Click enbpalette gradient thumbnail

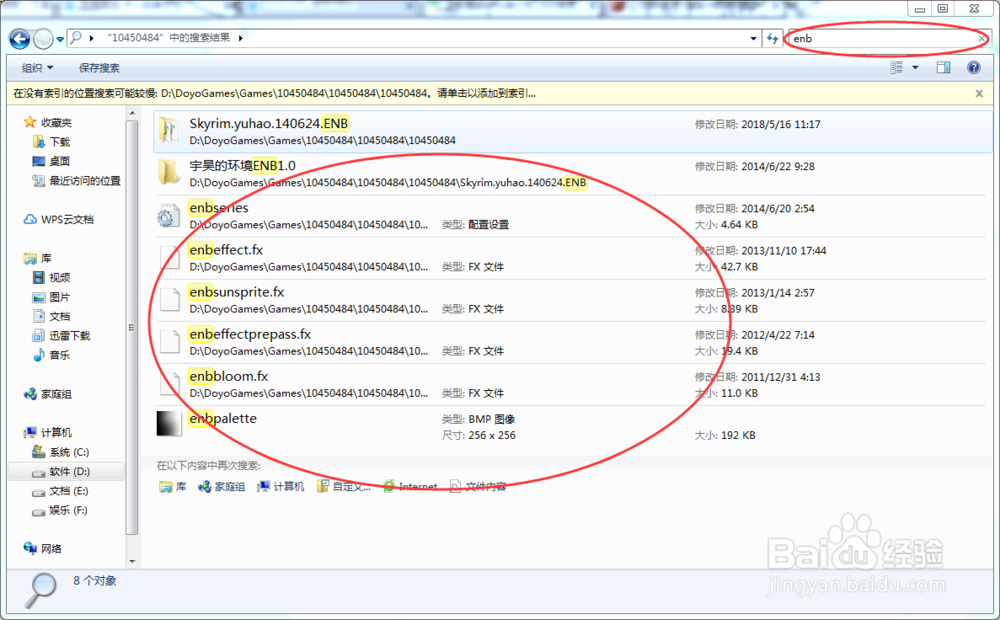click(x=169, y=424)
